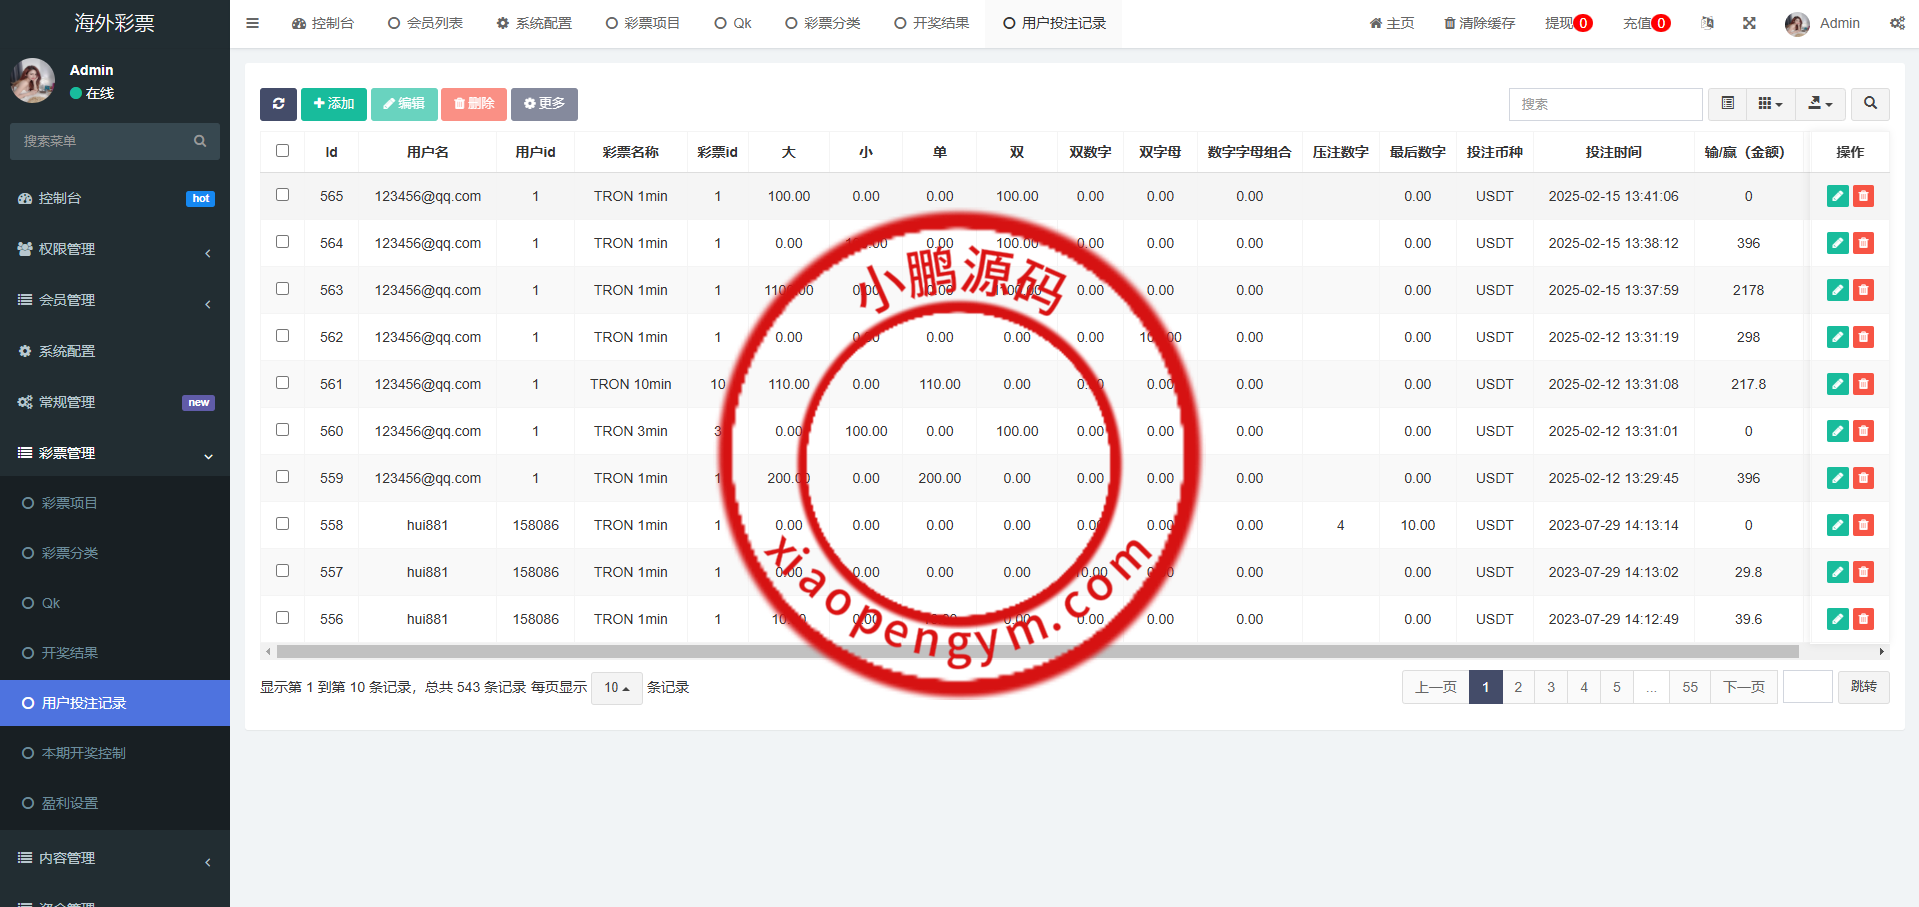Click the search magnifier button beside export
Viewport: 1919px width, 907px height.
pos(1870,104)
